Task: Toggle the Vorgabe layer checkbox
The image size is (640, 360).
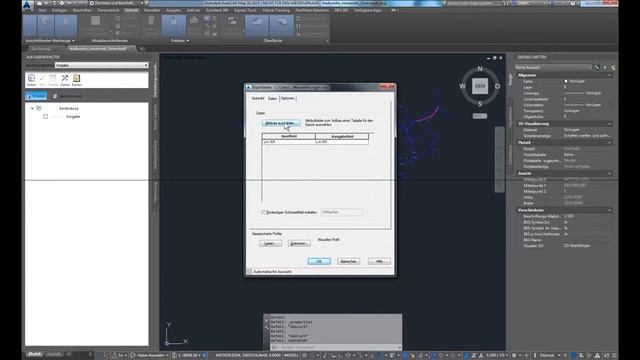Action: 46,117
